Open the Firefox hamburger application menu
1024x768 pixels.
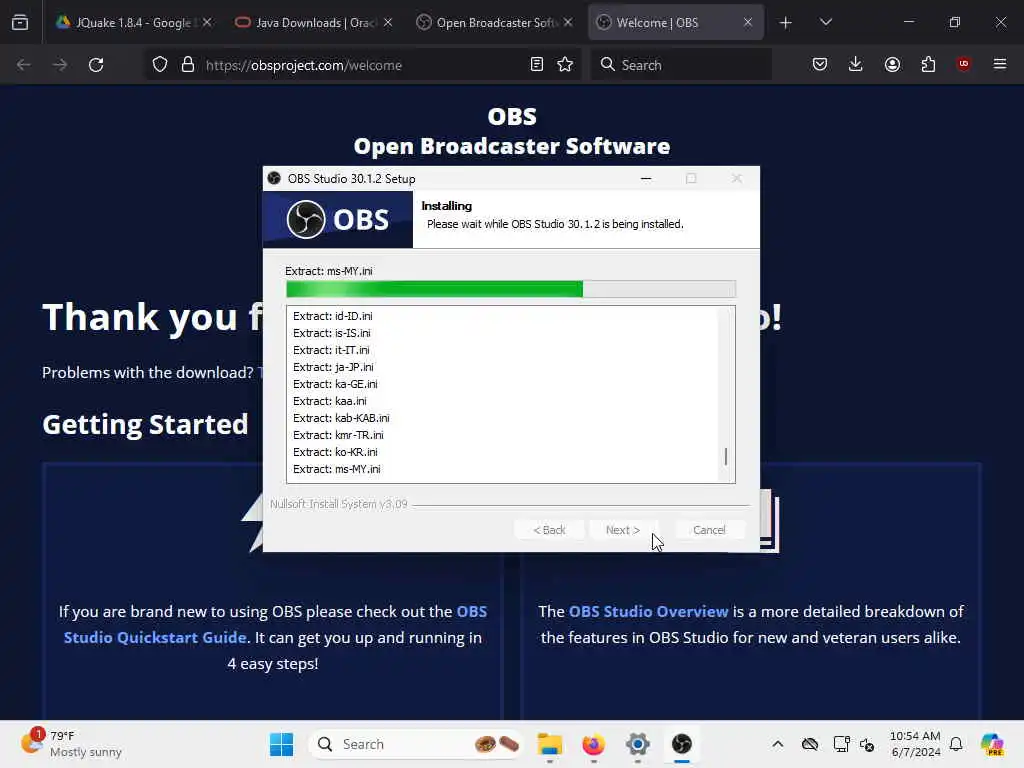(x=1000, y=64)
